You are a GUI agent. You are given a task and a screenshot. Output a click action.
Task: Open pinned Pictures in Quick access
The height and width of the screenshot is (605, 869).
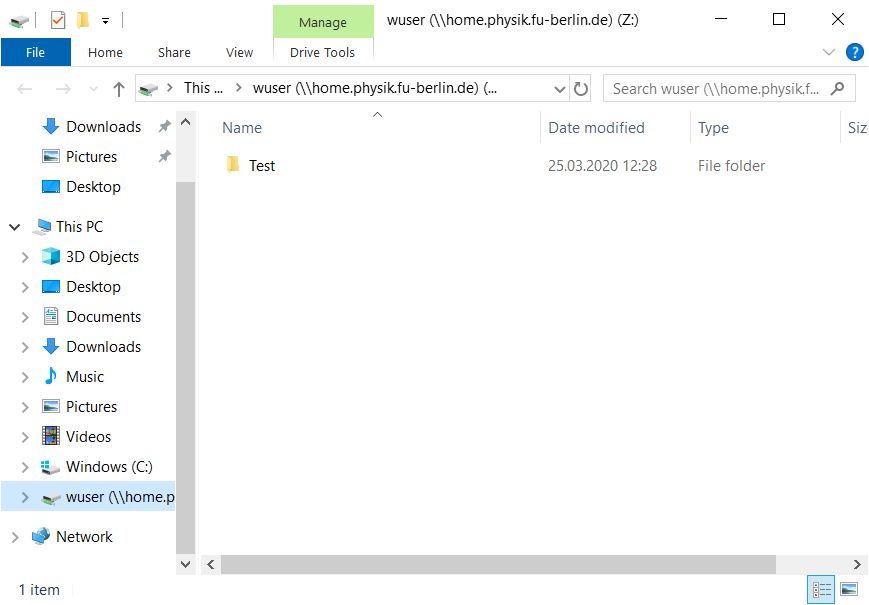(91, 157)
